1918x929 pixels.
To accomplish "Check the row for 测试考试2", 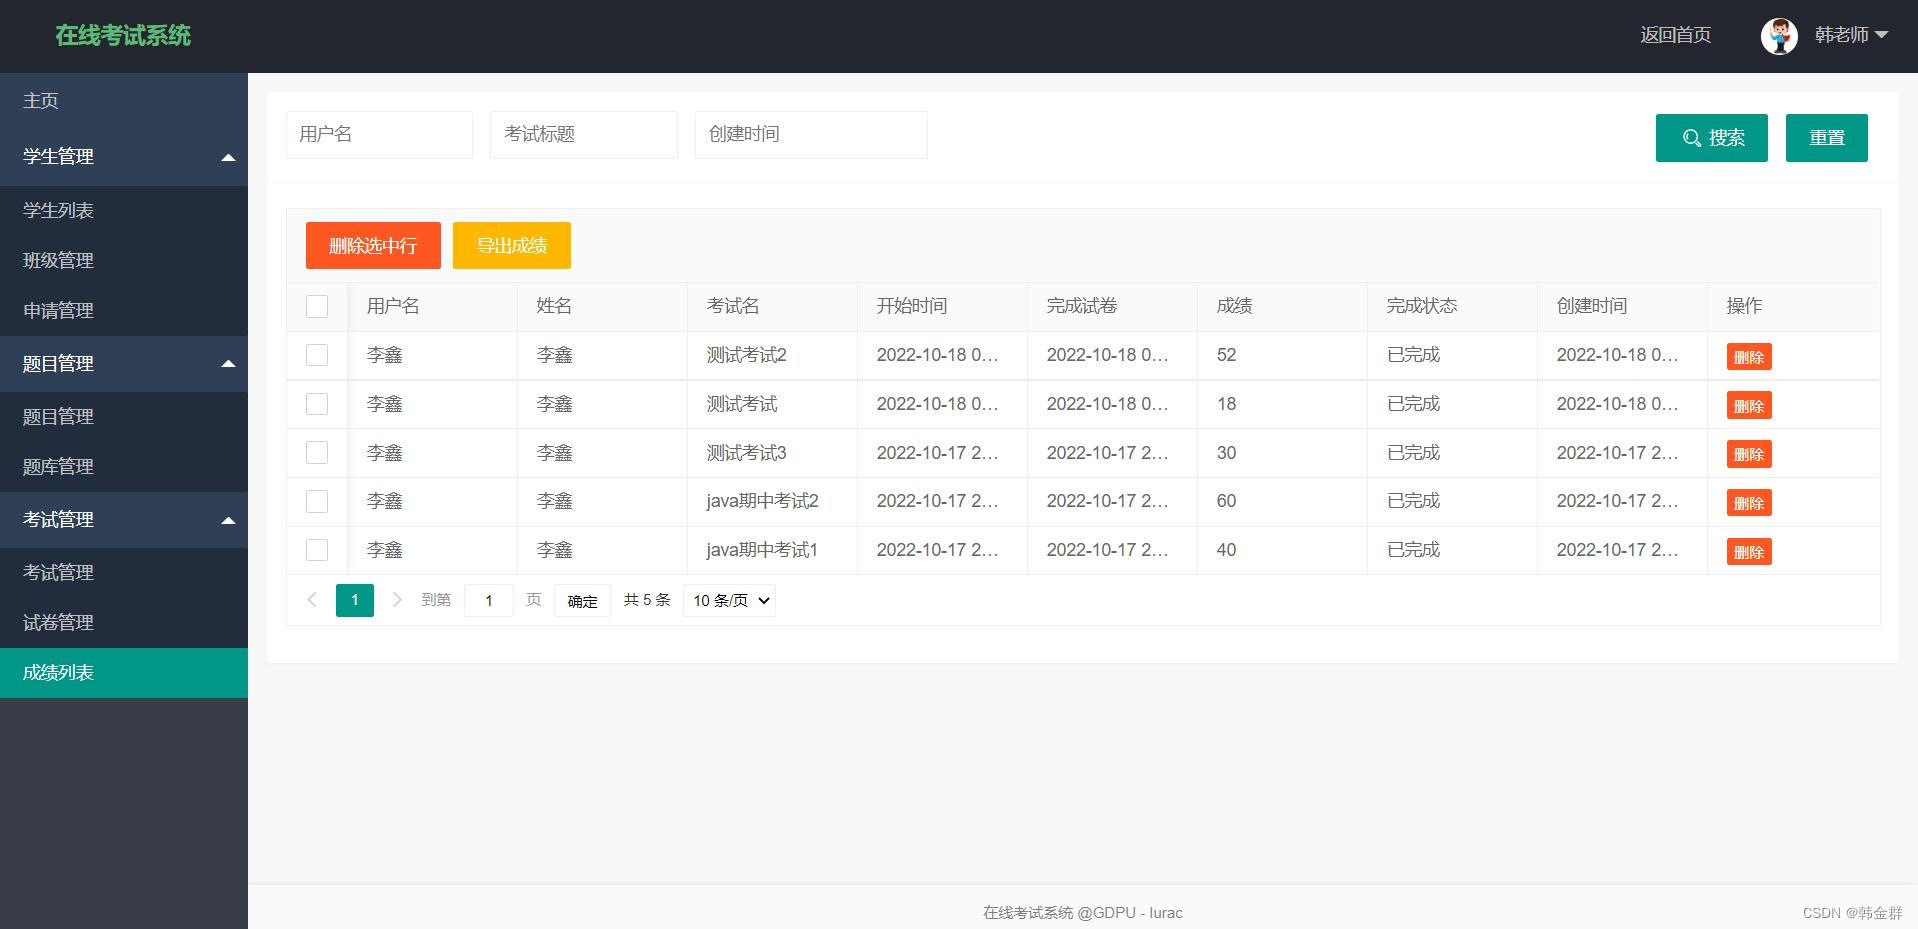I will (x=317, y=356).
